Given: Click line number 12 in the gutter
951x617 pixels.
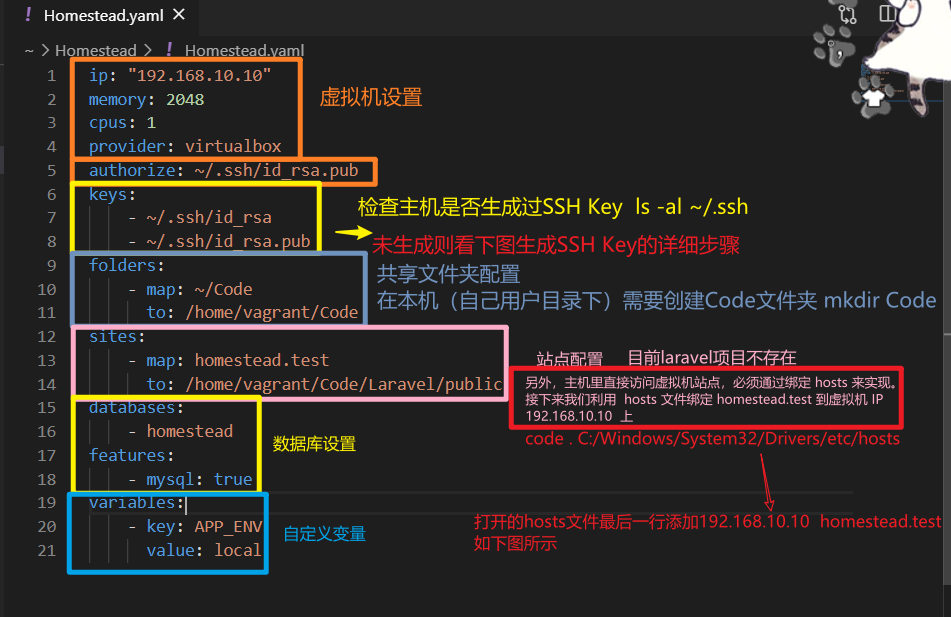Looking at the screenshot, I should (47, 337).
